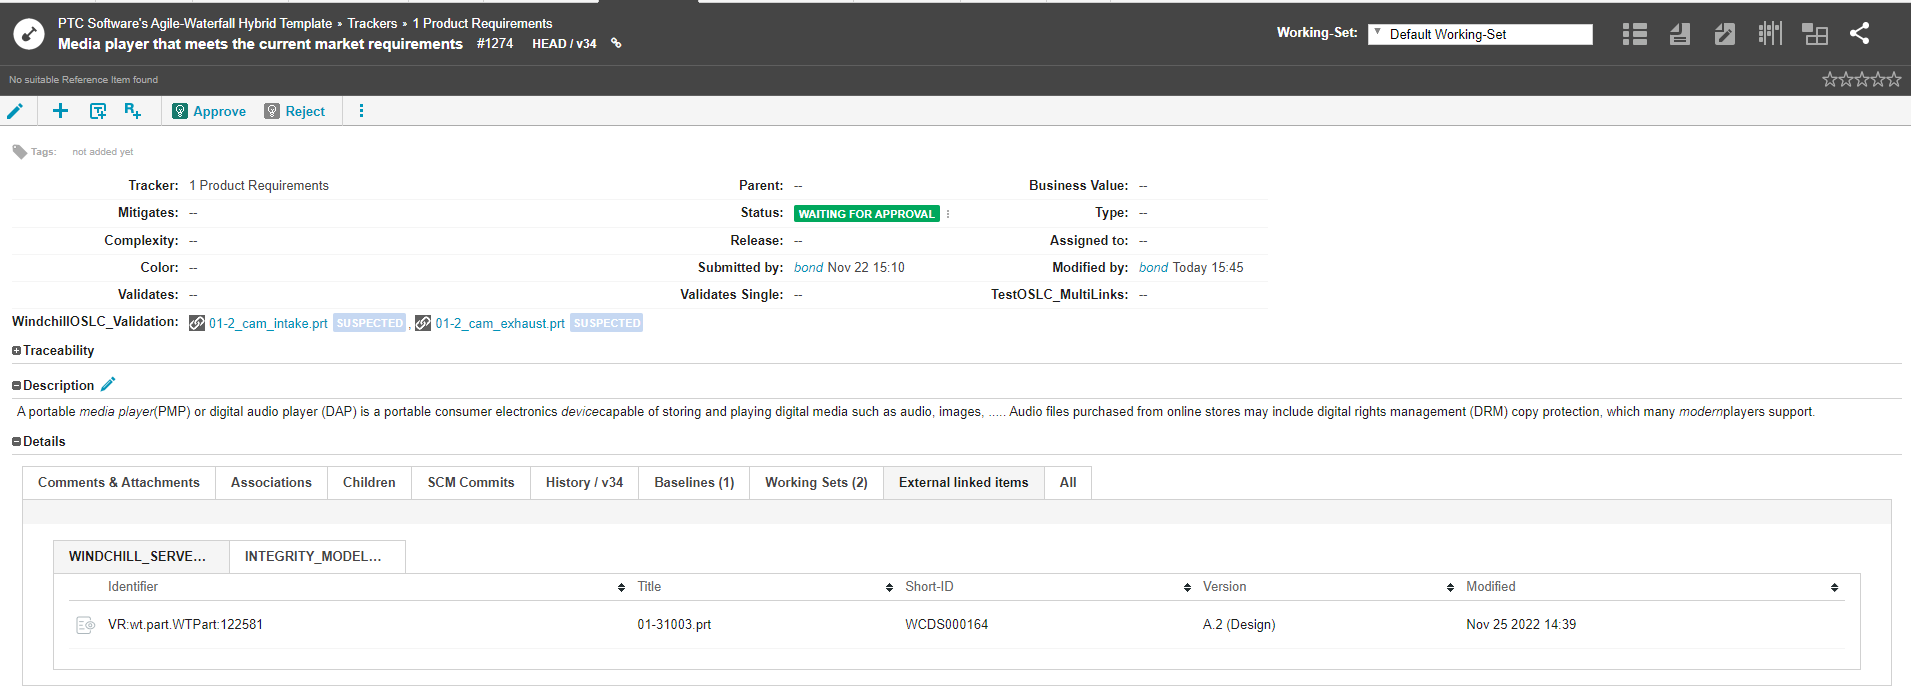Open the Comments & Attachments tab
This screenshot has height=693, width=1911.
(x=119, y=483)
